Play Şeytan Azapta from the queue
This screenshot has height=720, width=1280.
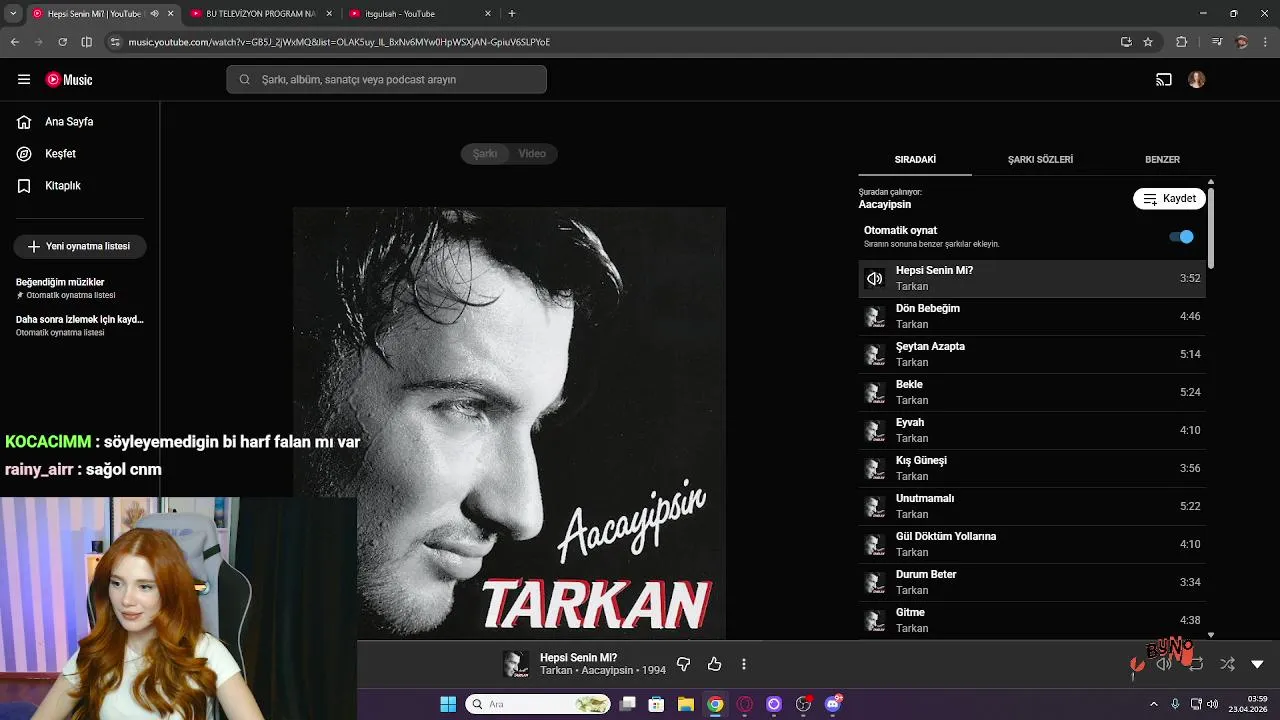[x=1032, y=355]
